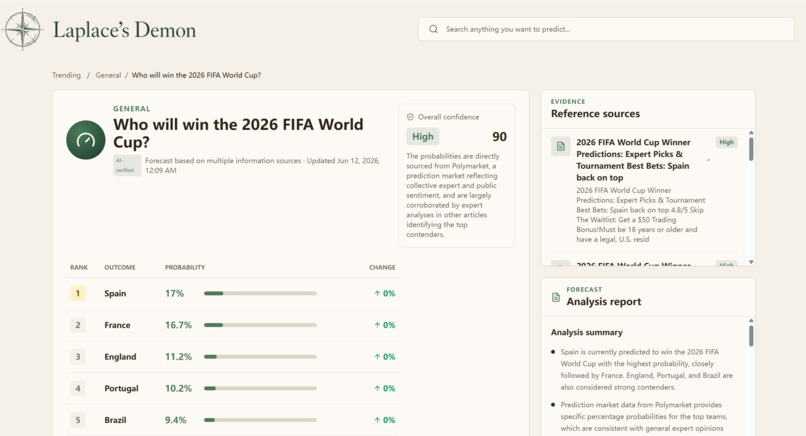806x436 pixels.
Task: Click the High badge on the first reference source
Action: tap(726, 142)
